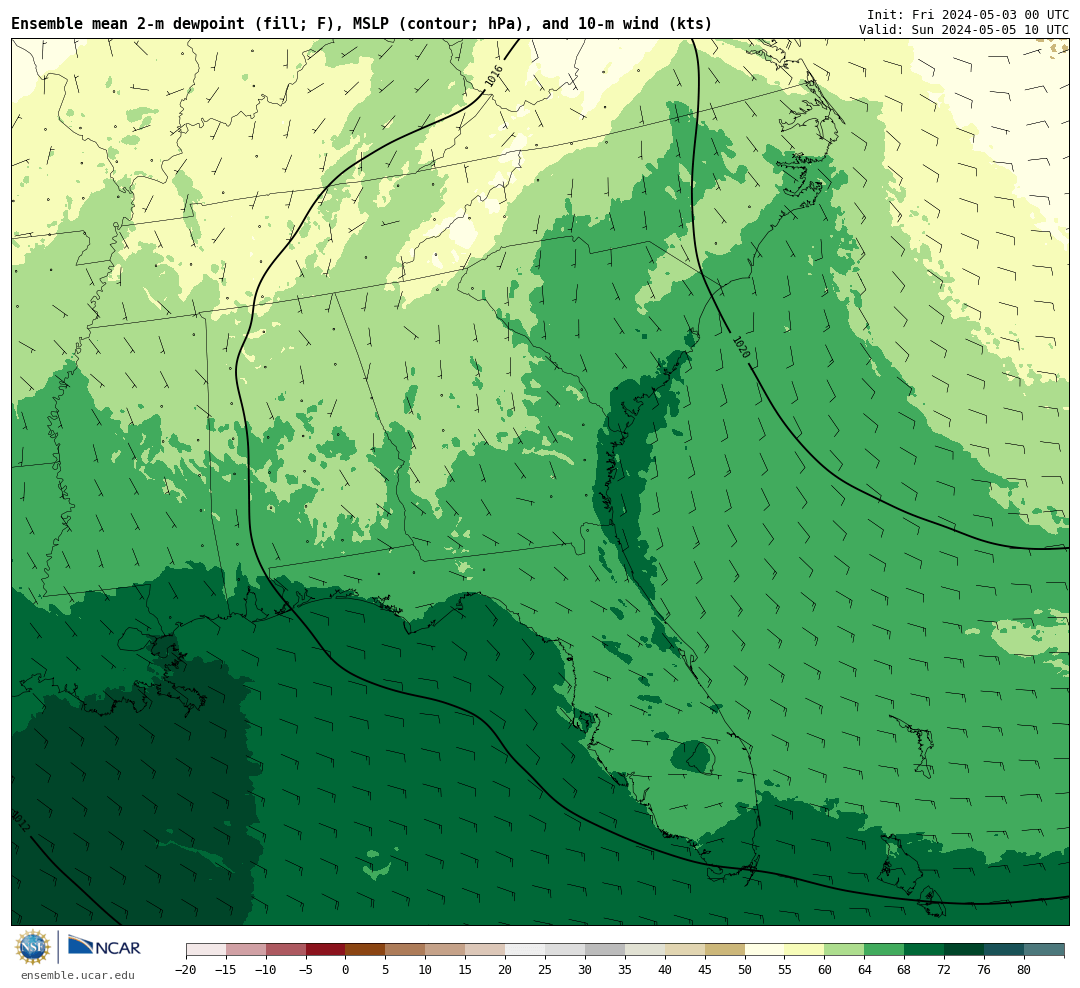Pick the green swatch between 64 and 68
The image size is (1080, 988).
pos(885,950)
